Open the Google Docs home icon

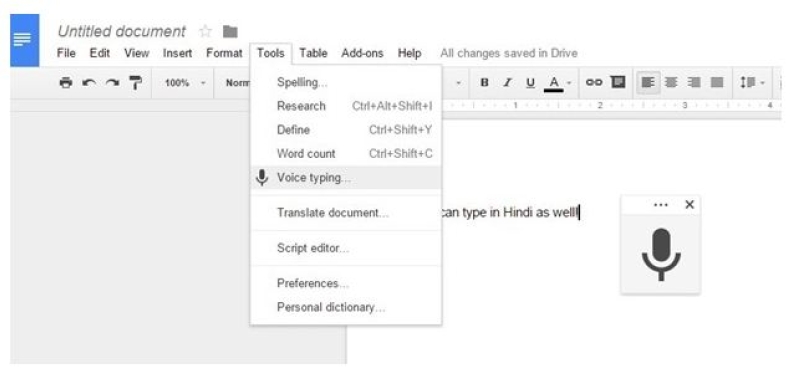(x=24, y=40)
